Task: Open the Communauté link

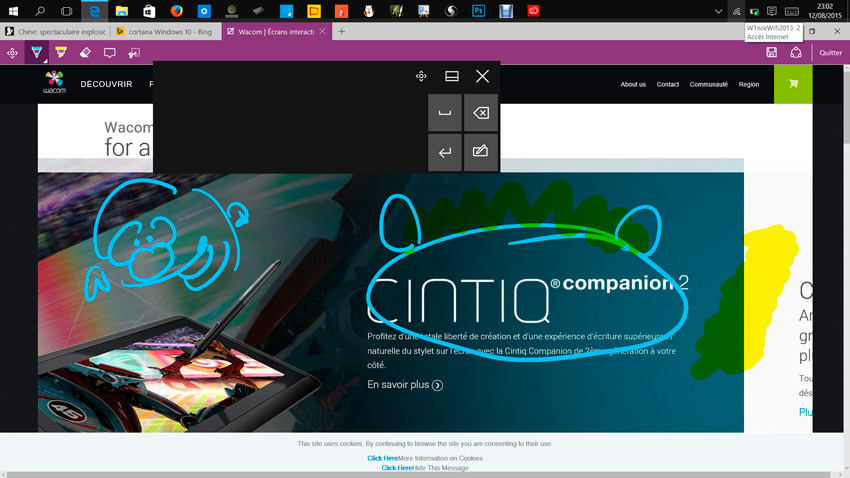Action: (709, 85)
